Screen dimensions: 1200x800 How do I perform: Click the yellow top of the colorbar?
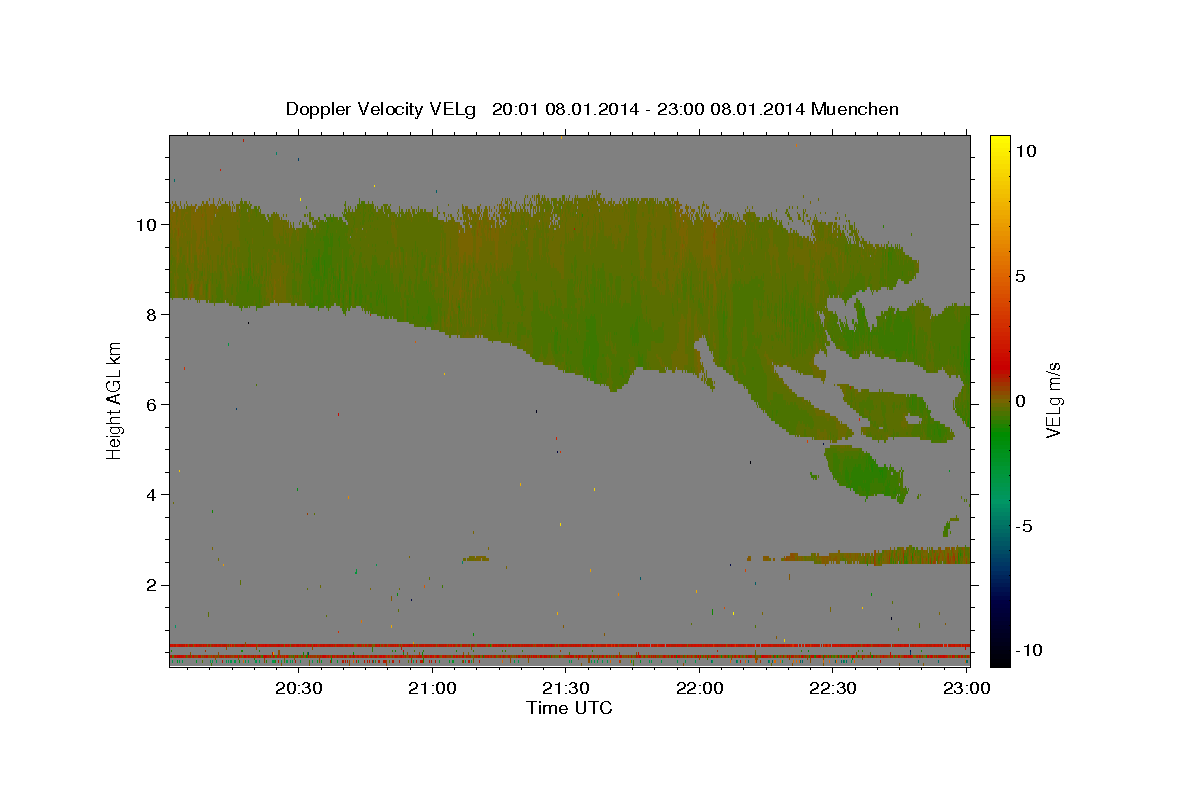tap(1000, 145)
